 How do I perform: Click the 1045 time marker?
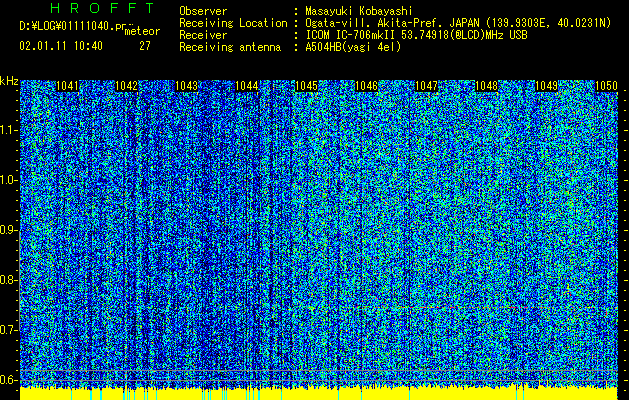click(x=306, y=86)
